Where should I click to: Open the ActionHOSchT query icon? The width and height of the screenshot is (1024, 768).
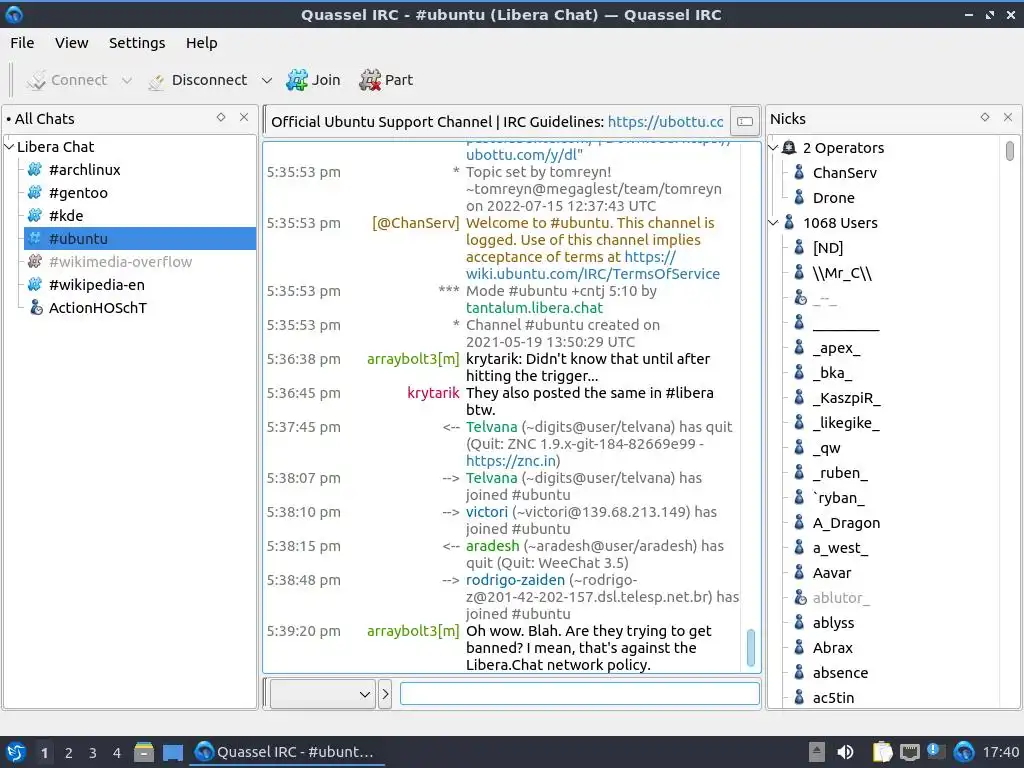click(x=36, y=308)
